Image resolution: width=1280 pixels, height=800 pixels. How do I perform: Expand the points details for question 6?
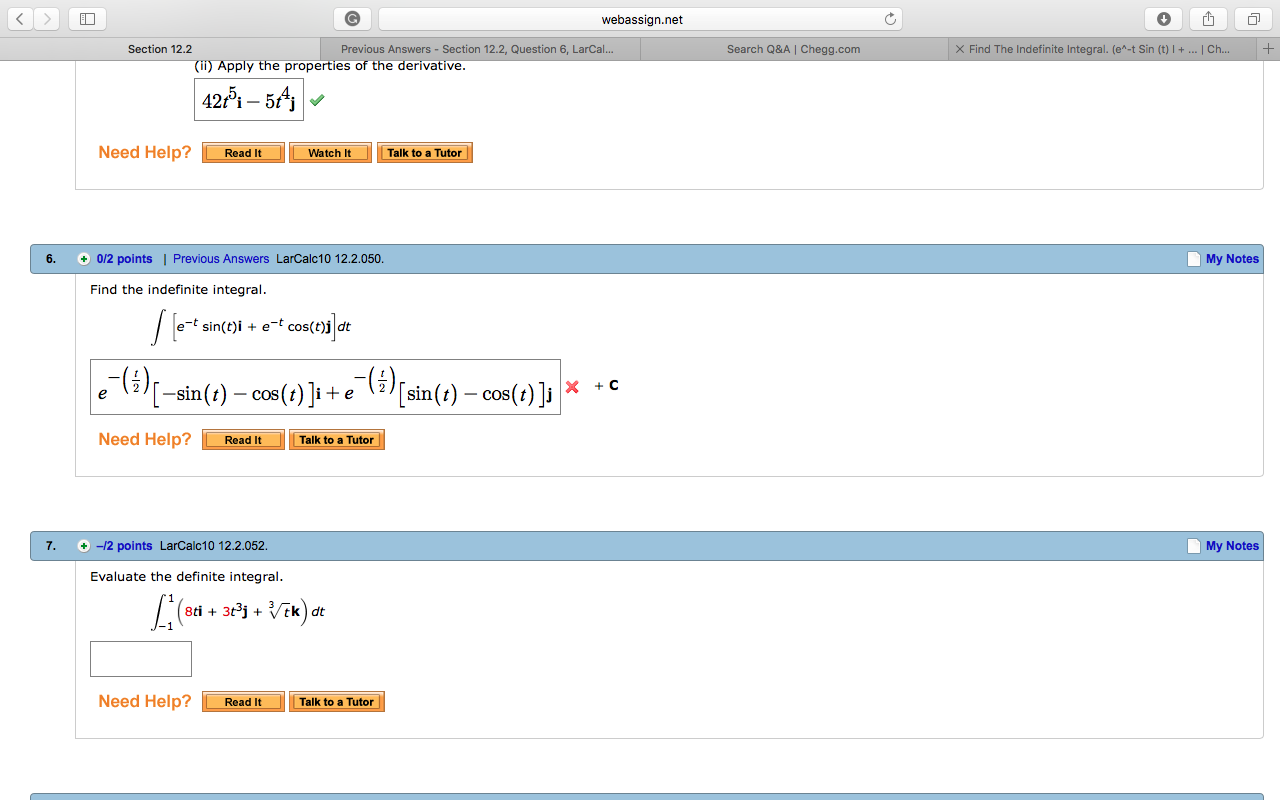pos(84,258)
